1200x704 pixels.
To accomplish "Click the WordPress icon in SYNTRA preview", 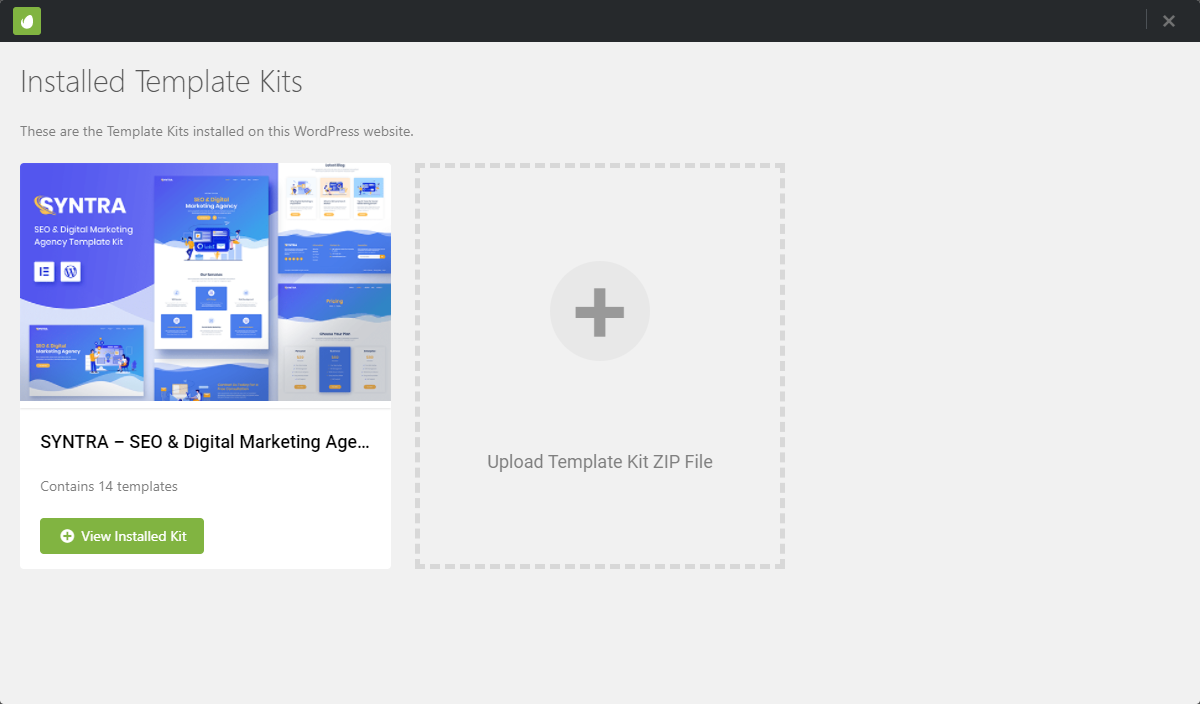I will coord(71,271).
